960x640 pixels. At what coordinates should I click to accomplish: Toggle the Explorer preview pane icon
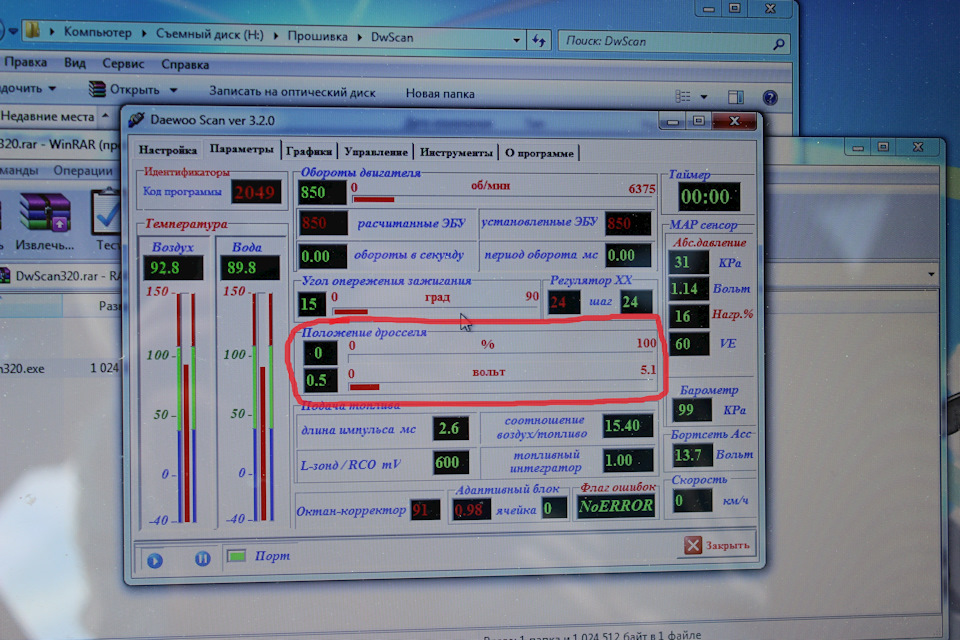736,97
